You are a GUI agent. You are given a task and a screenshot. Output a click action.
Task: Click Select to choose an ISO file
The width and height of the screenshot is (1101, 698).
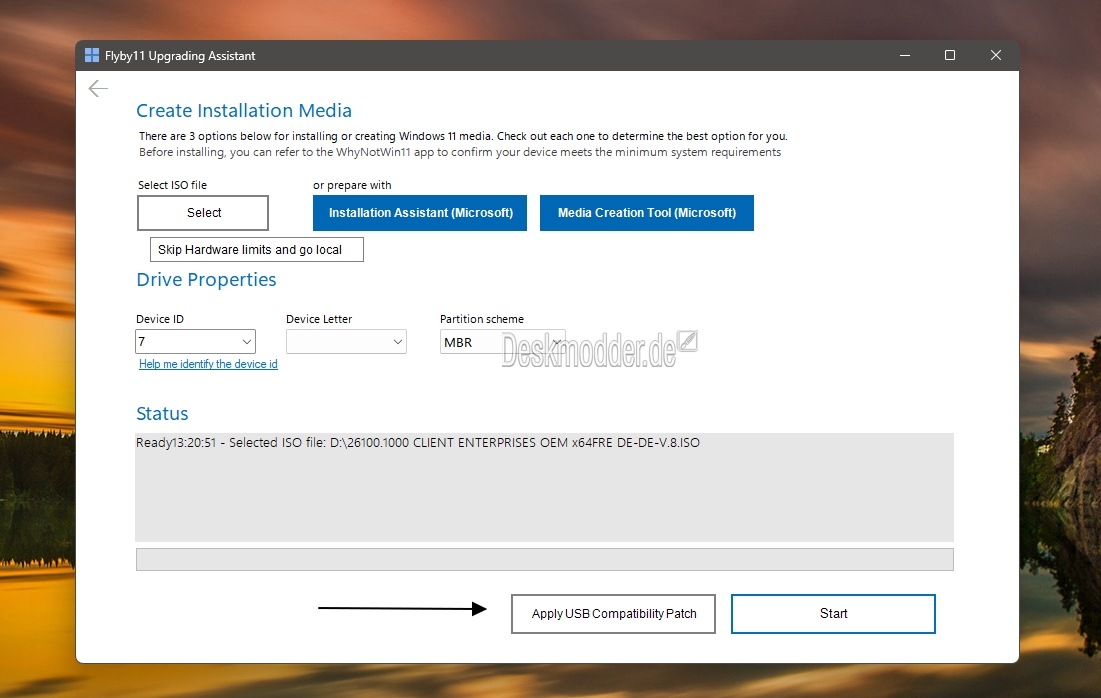pyautogui.click(x=203, y=213)
